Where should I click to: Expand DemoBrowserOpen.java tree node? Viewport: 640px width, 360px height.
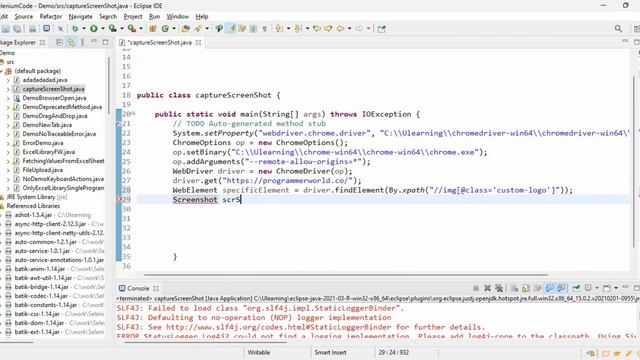point(8,98)
